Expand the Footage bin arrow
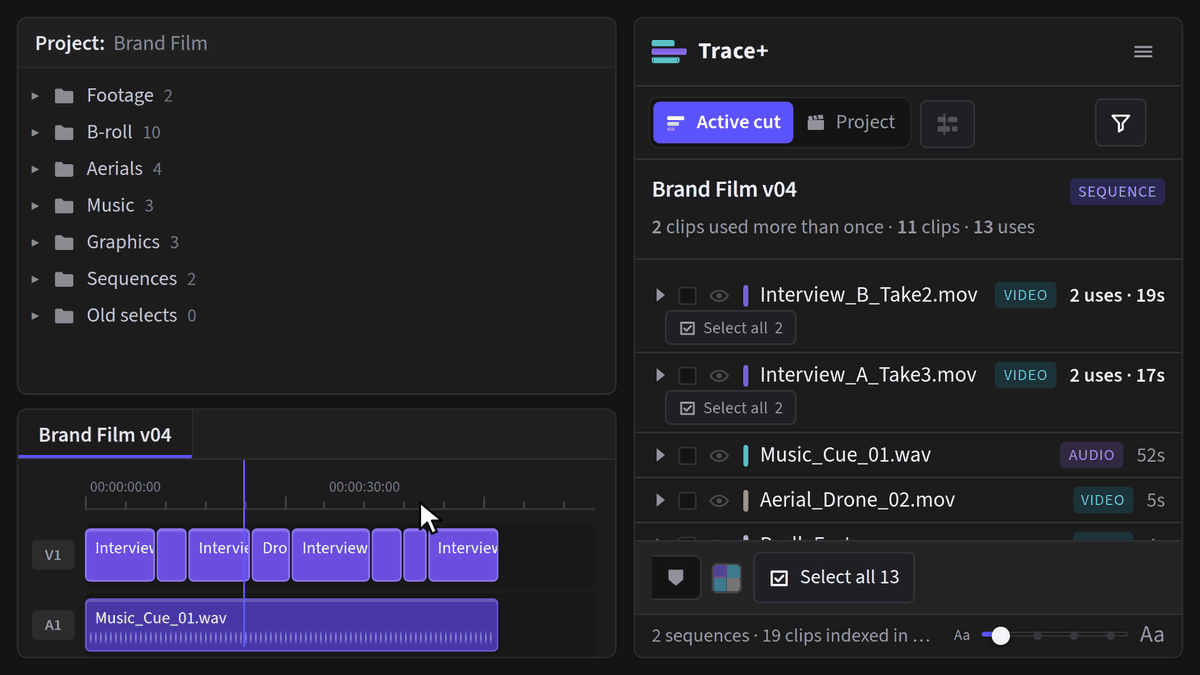1200x675 pixels. click(35, 96)
